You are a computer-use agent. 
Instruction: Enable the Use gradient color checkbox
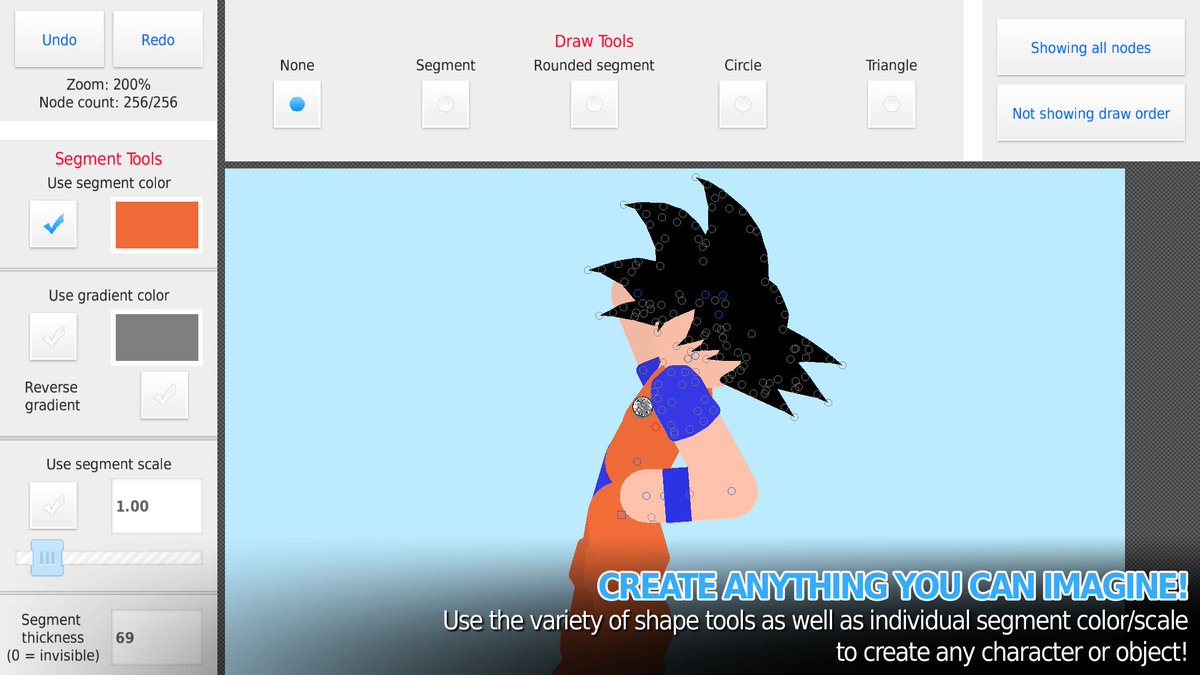click(54, 337)
